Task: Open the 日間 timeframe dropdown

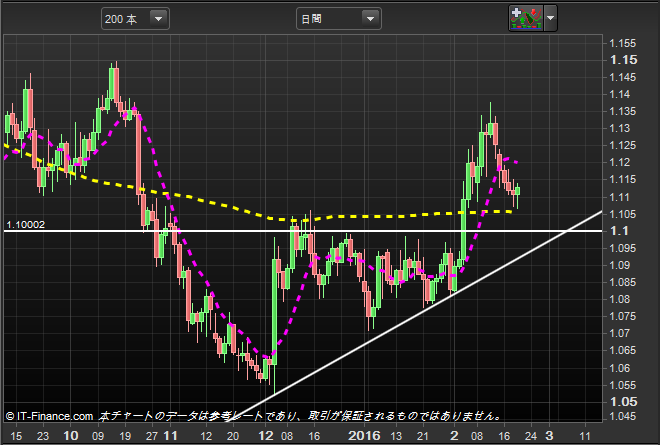Action: pos(339,19)
